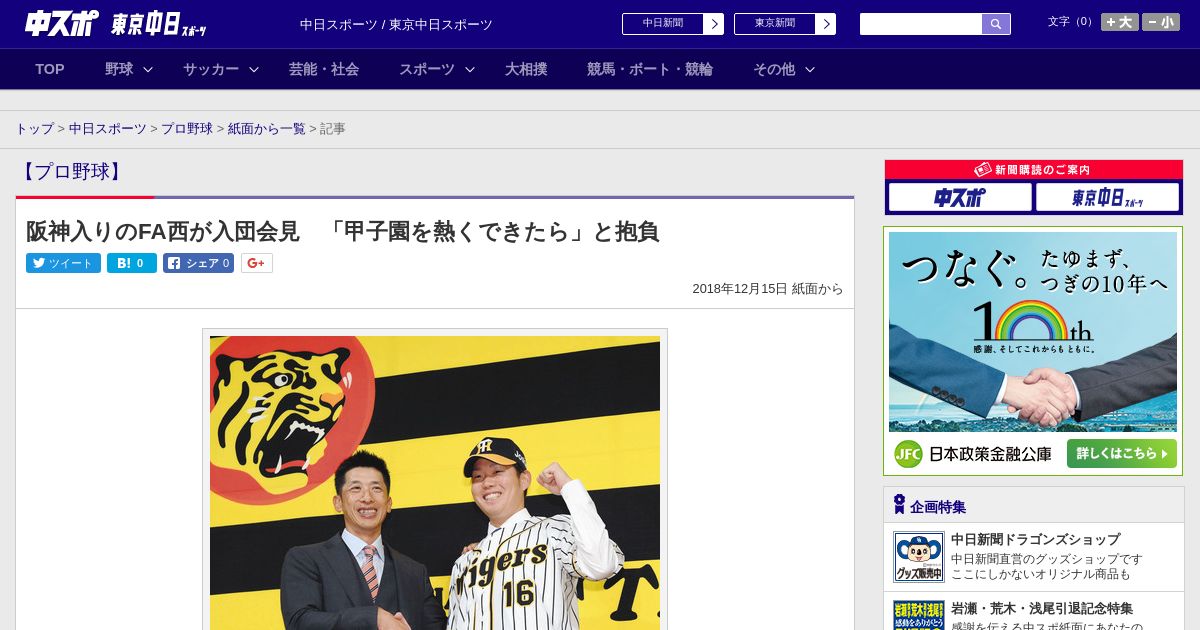Click トップ breadcrumb link

(x=34, y=129)
